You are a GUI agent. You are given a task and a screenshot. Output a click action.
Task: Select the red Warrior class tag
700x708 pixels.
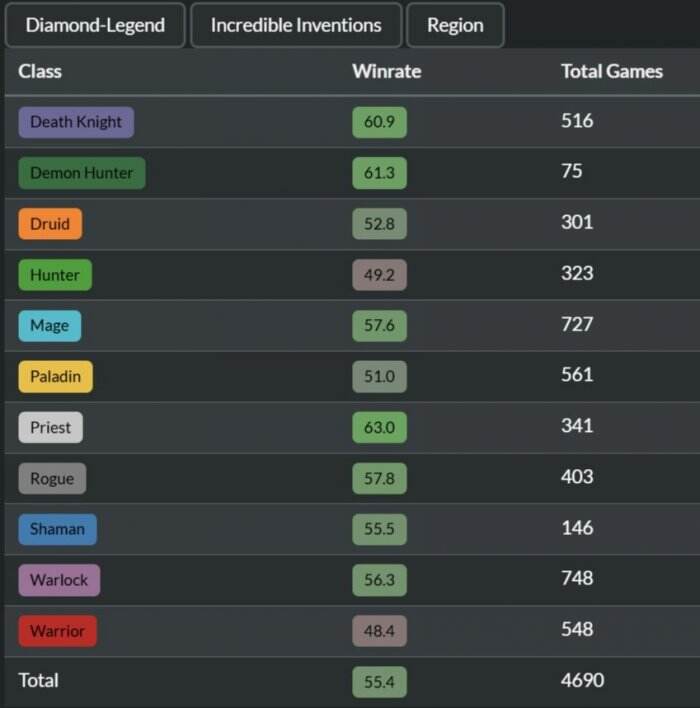pos(57,631)
